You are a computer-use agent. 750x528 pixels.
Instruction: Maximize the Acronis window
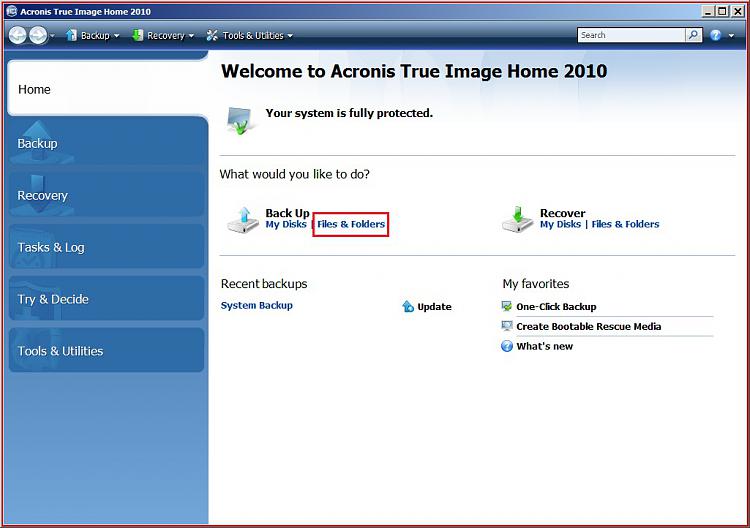click(x=722, y=11)
